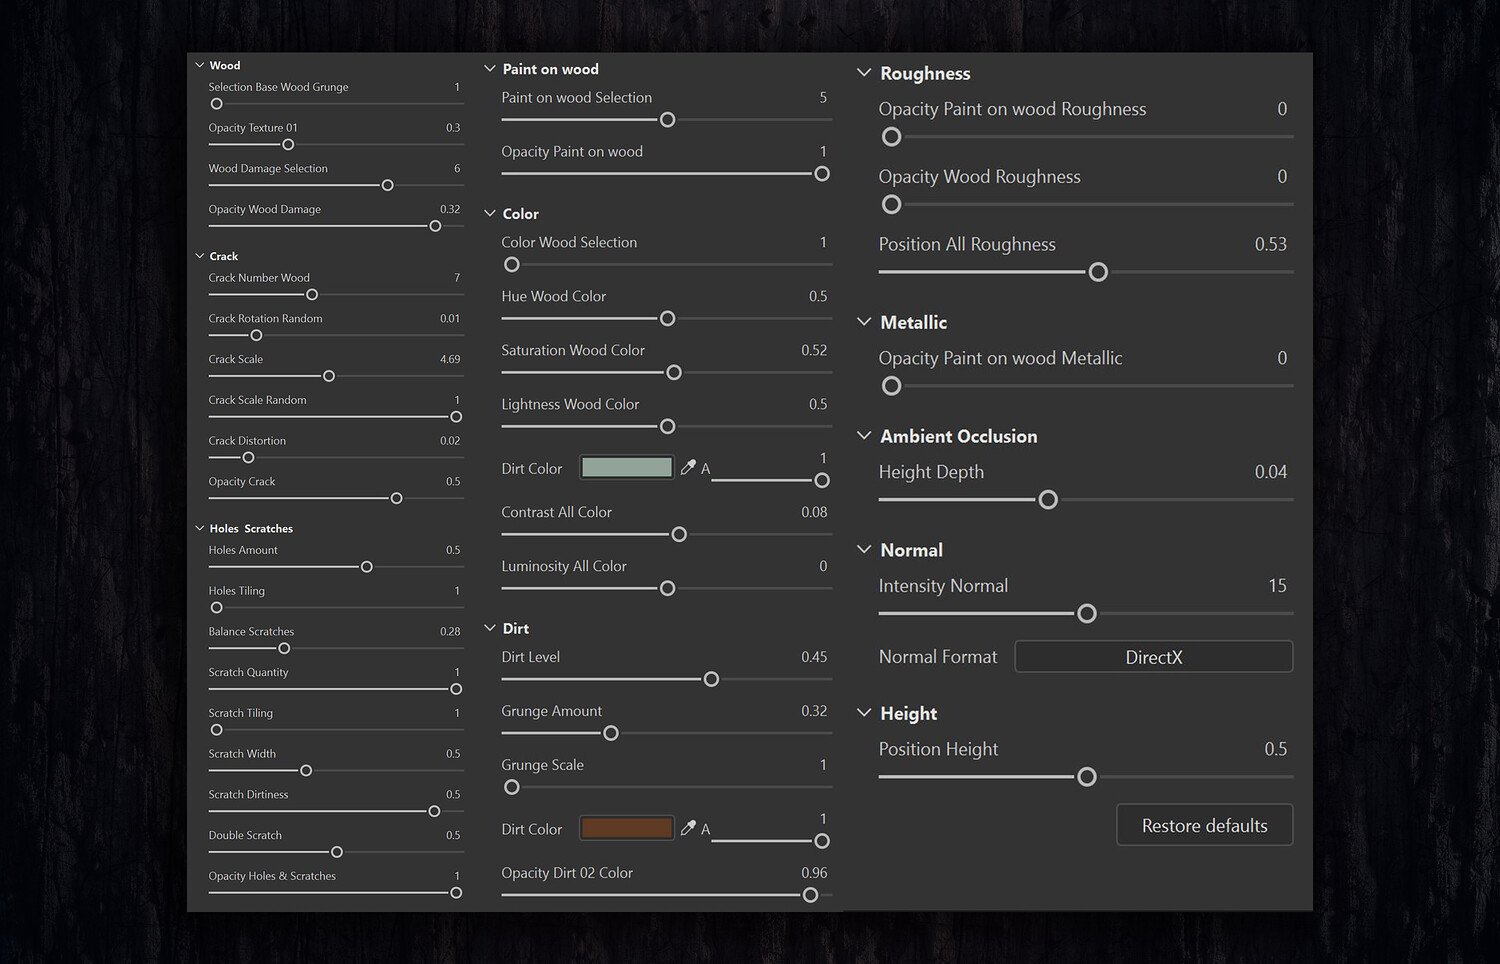Click the Dirt Level slider handle

711,679
